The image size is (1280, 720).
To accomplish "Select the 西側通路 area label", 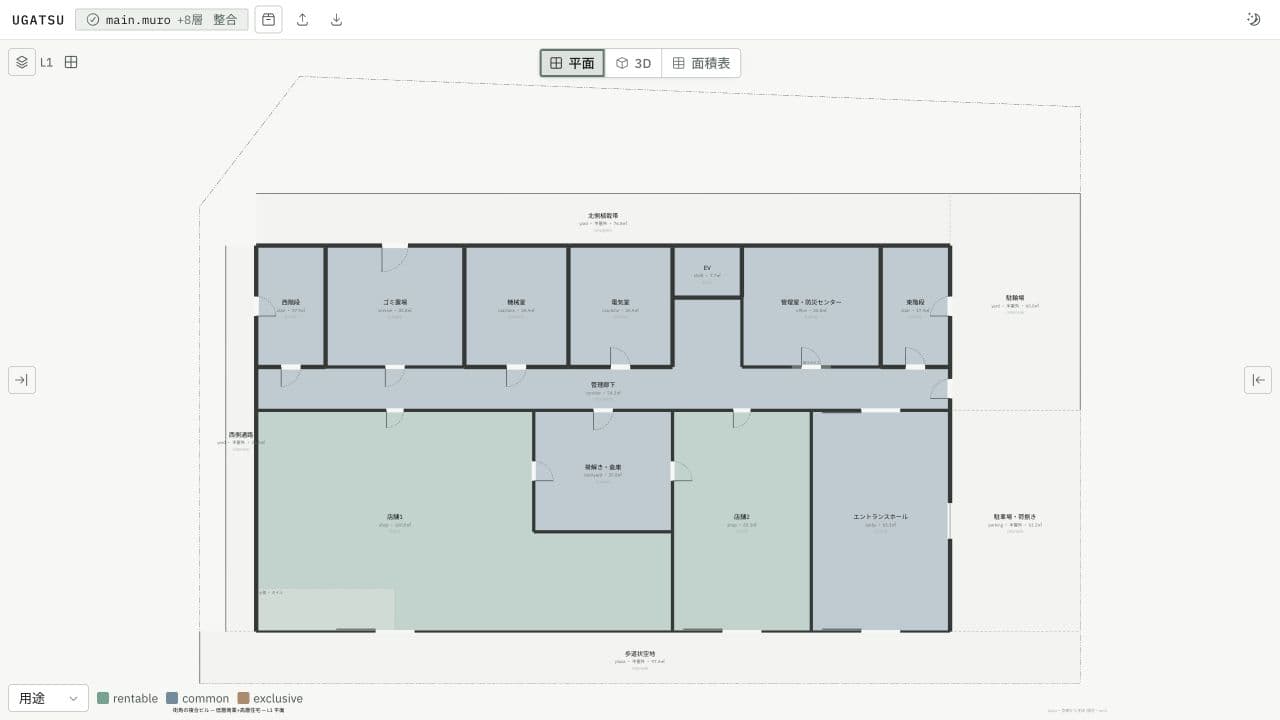I will tap(241, 435).
